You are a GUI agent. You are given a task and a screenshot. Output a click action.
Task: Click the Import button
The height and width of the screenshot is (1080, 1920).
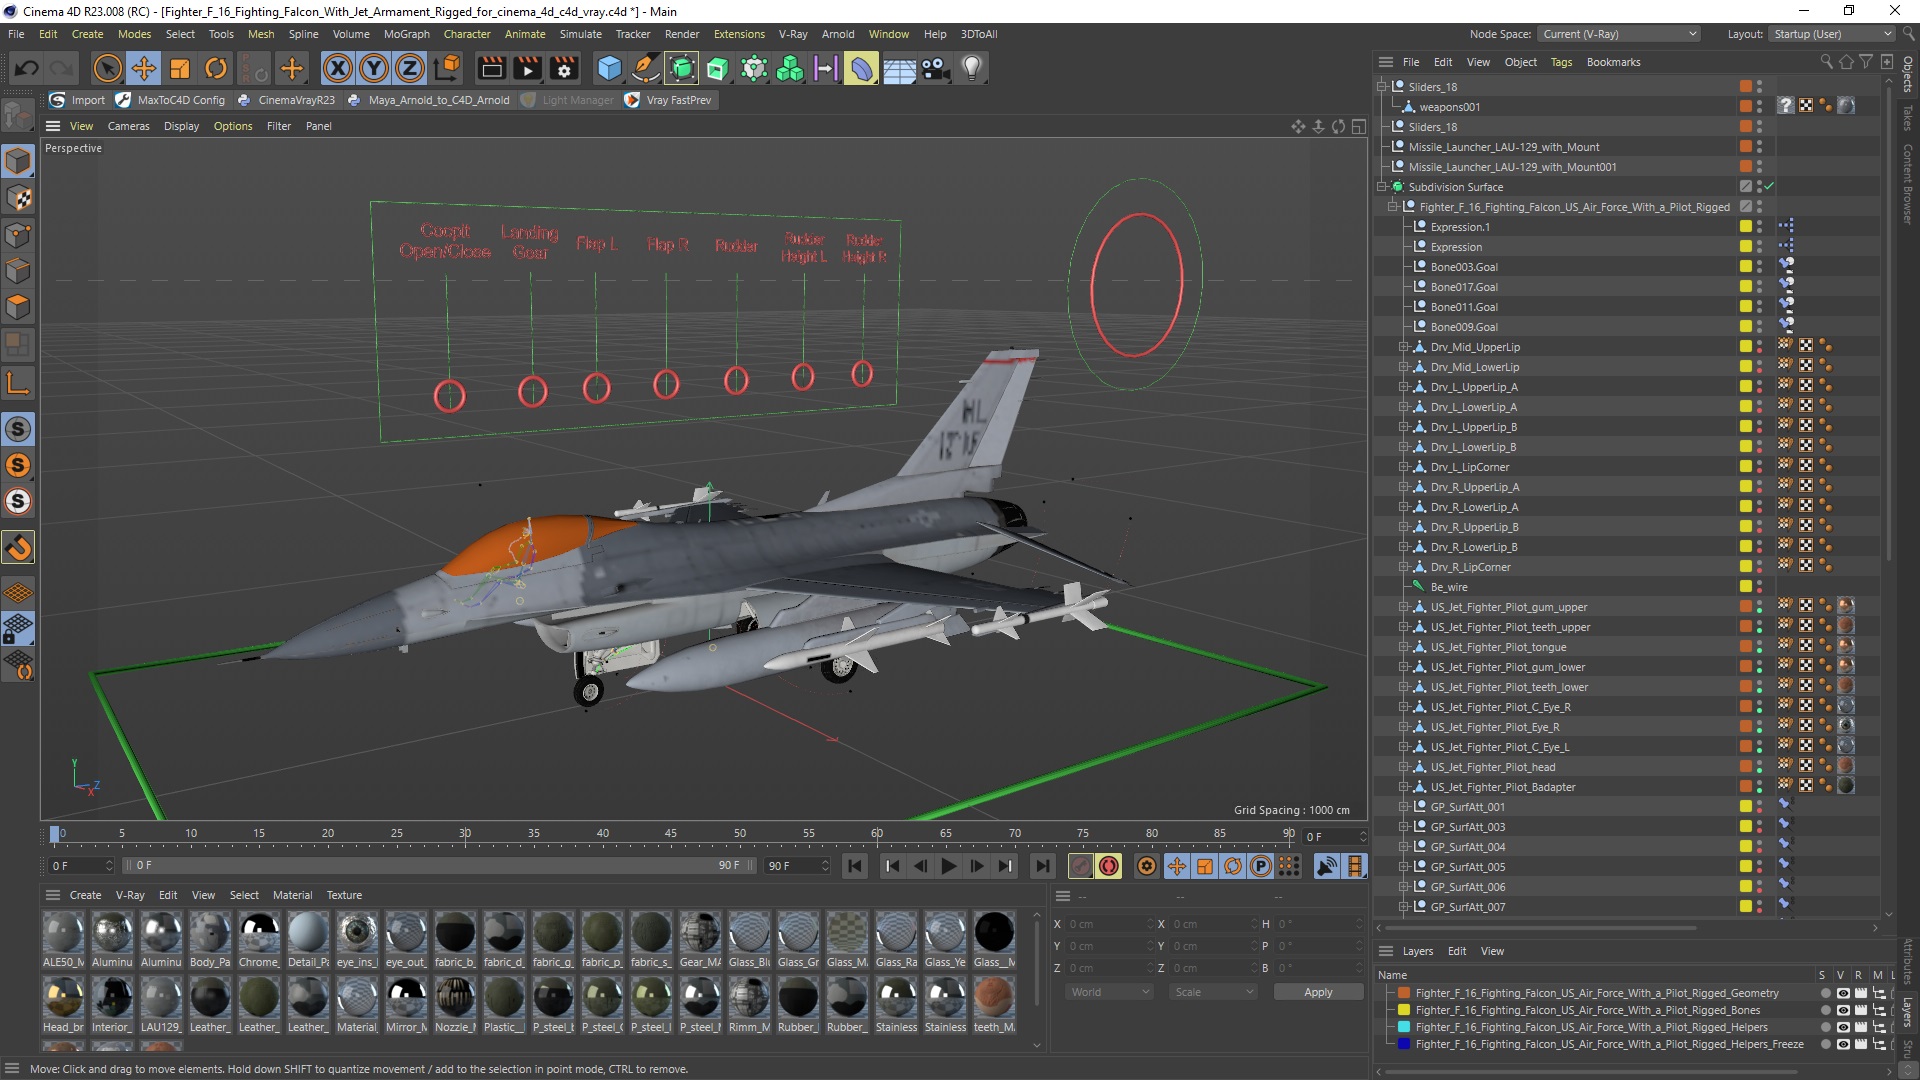click(x=78, y=100)
